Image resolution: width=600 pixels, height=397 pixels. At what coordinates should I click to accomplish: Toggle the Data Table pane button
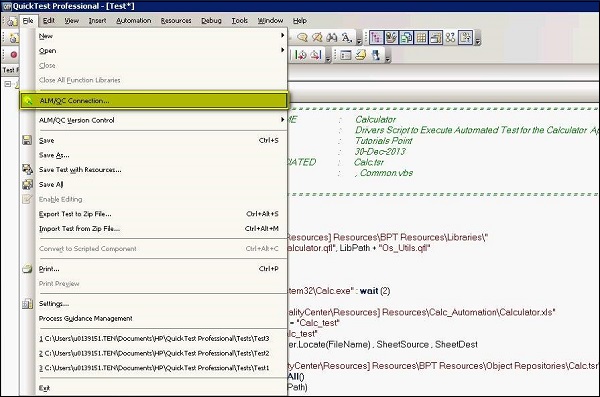click(421, 38)
